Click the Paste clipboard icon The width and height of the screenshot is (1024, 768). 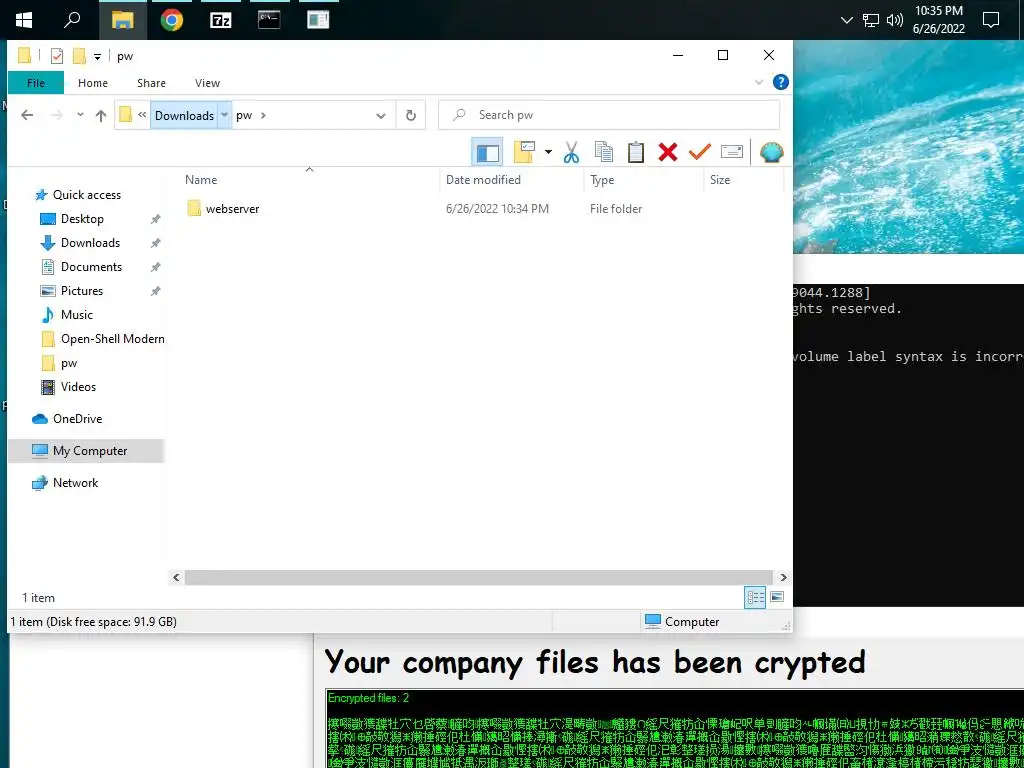pos(635,152)
